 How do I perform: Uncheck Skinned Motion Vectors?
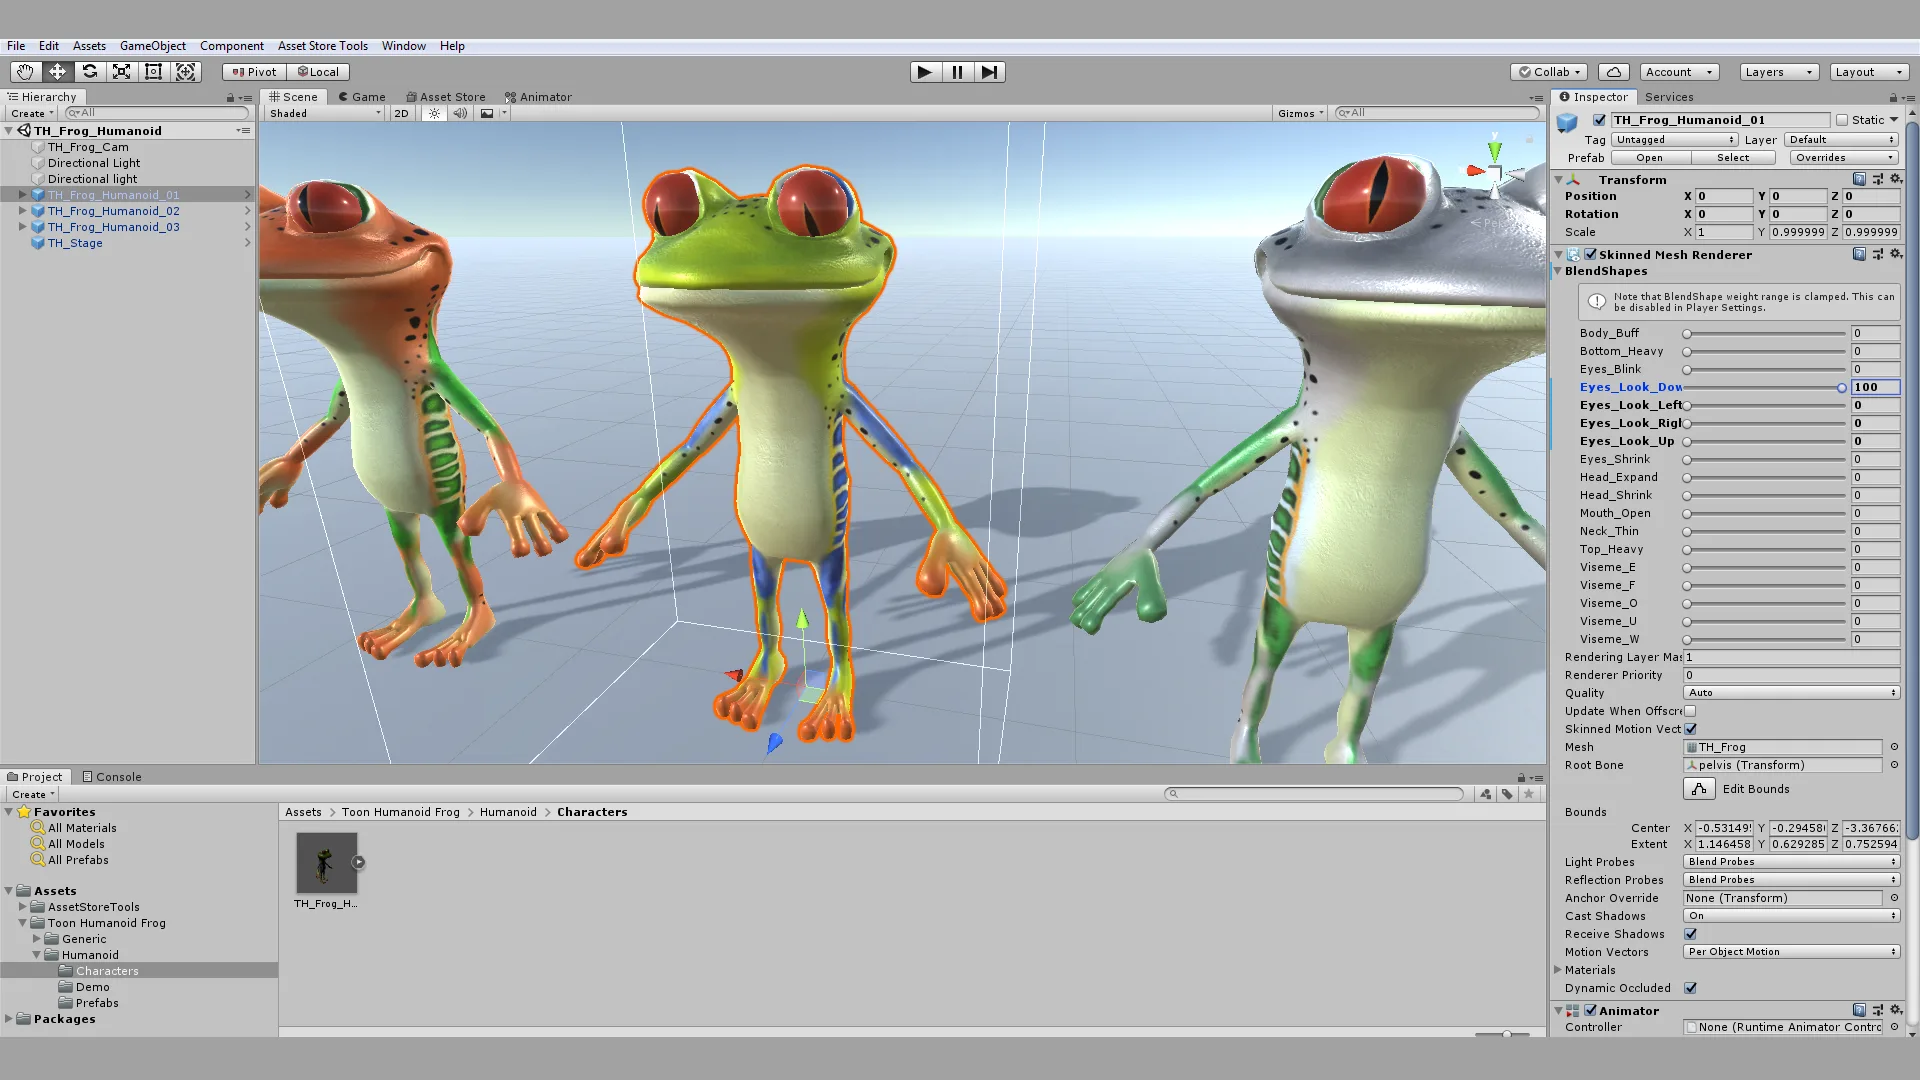[x=1690, y=729]
